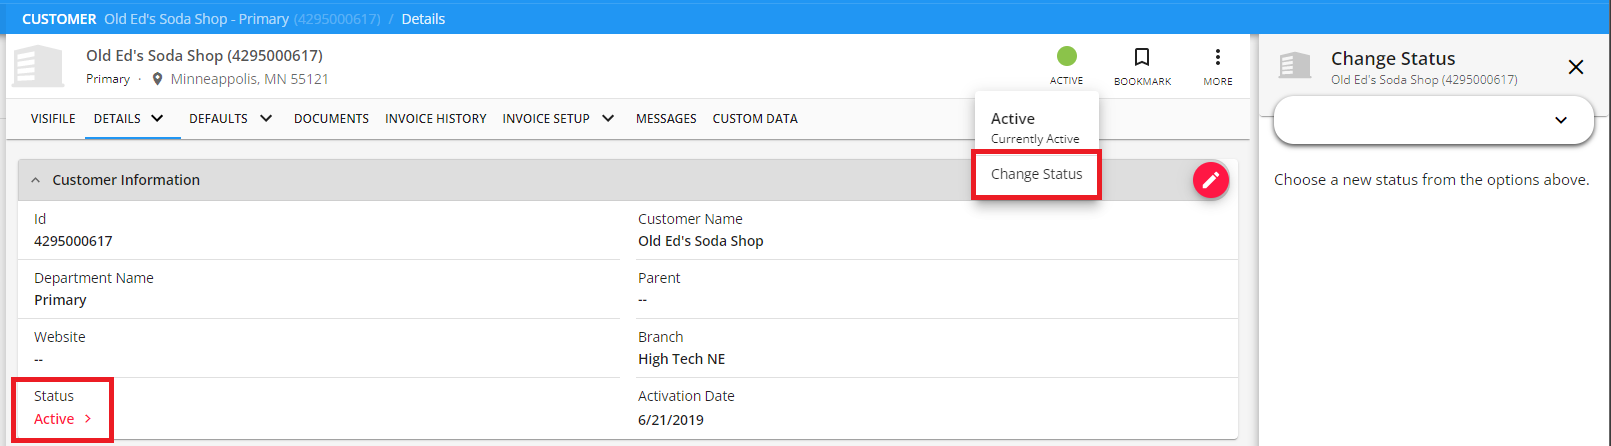Click the Change Status panel building icon
The image size is (1611, 446).
tap(1295, 66)
